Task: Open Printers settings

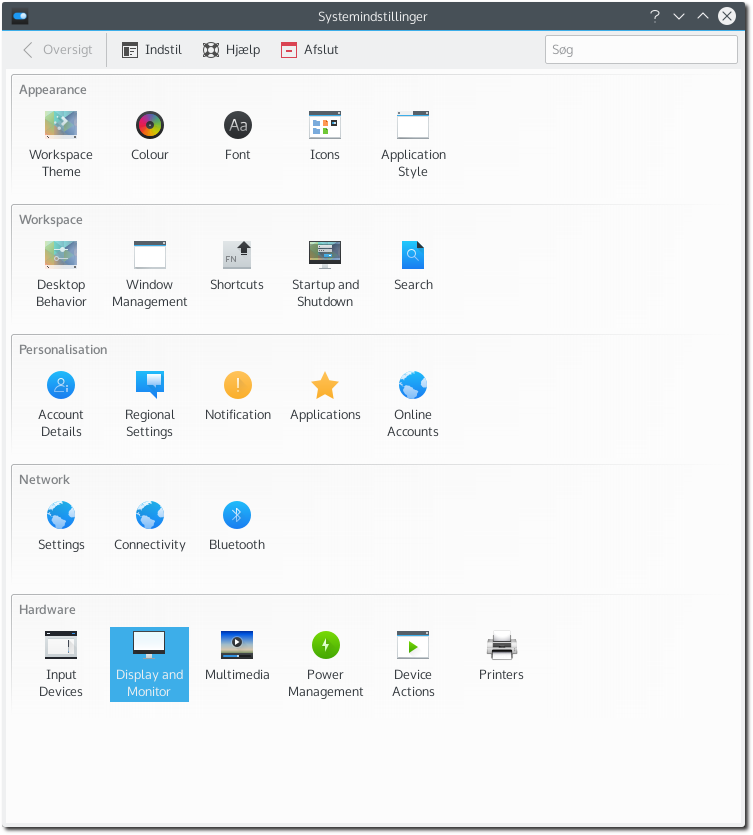Action: click(501, 656)
